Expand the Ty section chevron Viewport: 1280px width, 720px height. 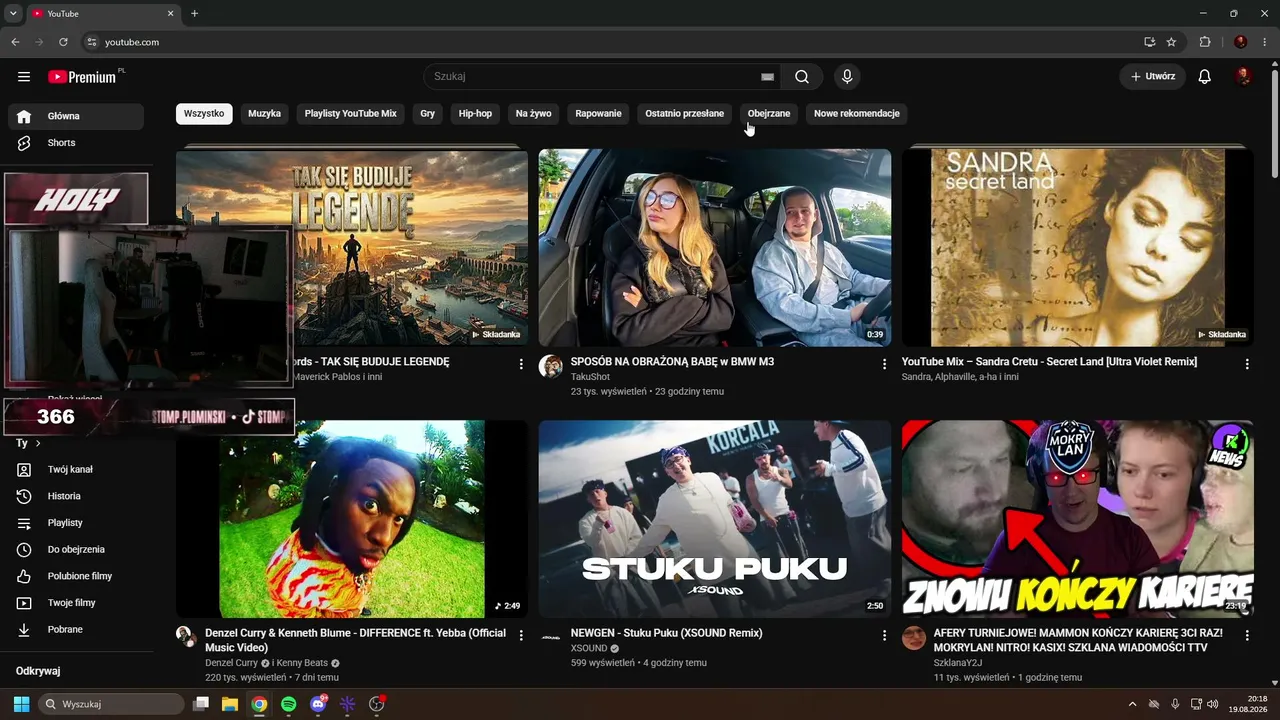tap(38, 443)
